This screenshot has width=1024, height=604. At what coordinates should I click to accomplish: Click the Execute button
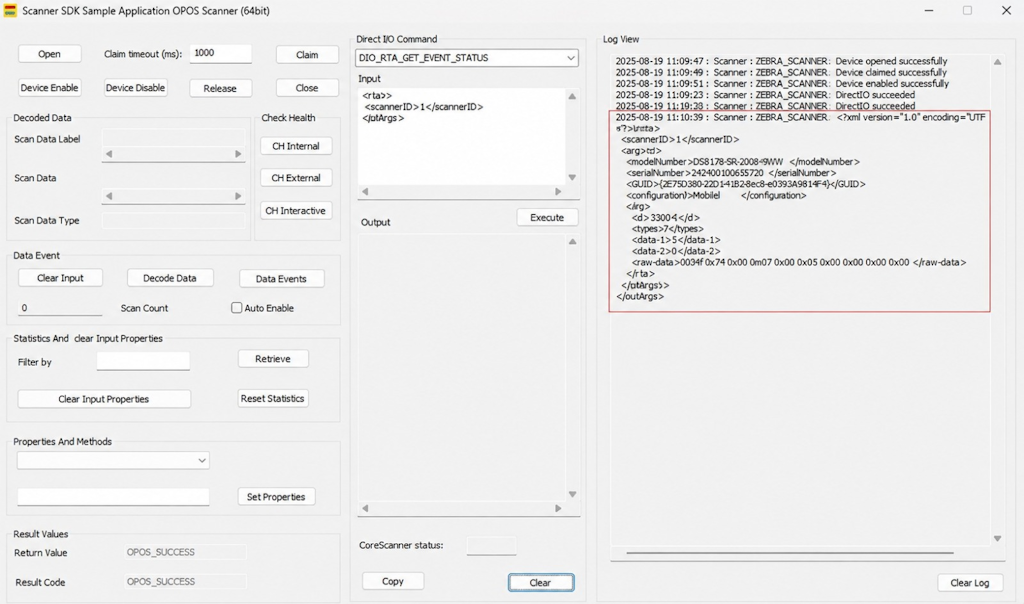[547, 217]
